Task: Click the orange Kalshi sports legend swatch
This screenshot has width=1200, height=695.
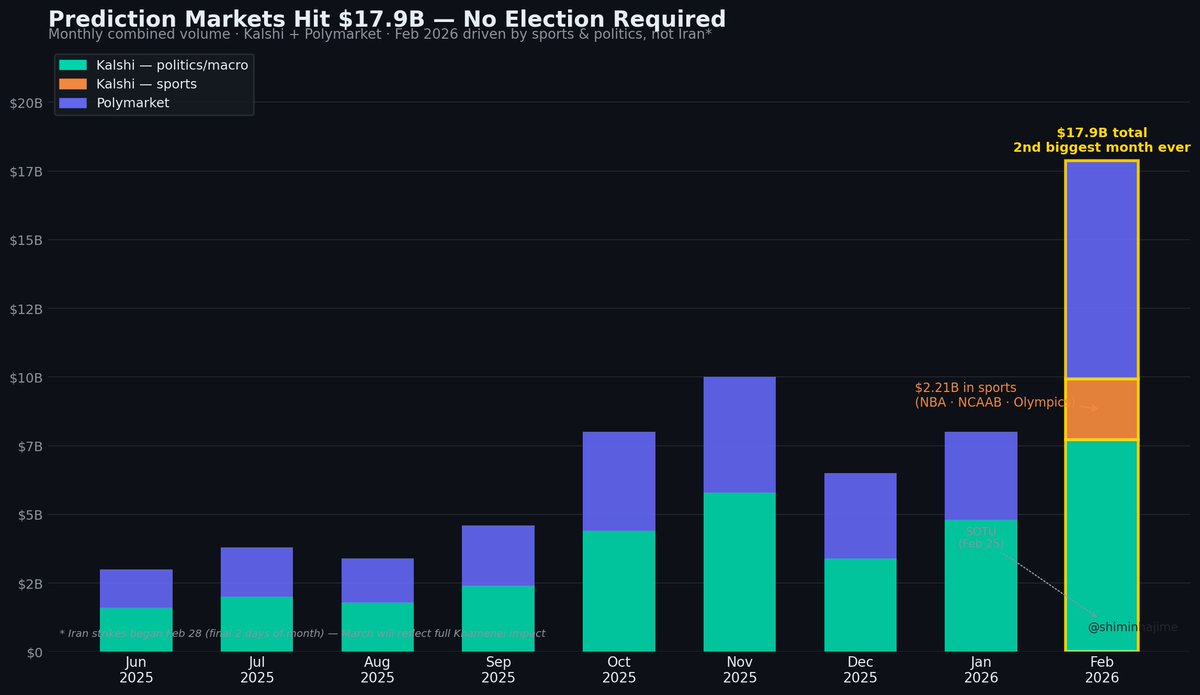Action: 73,84
